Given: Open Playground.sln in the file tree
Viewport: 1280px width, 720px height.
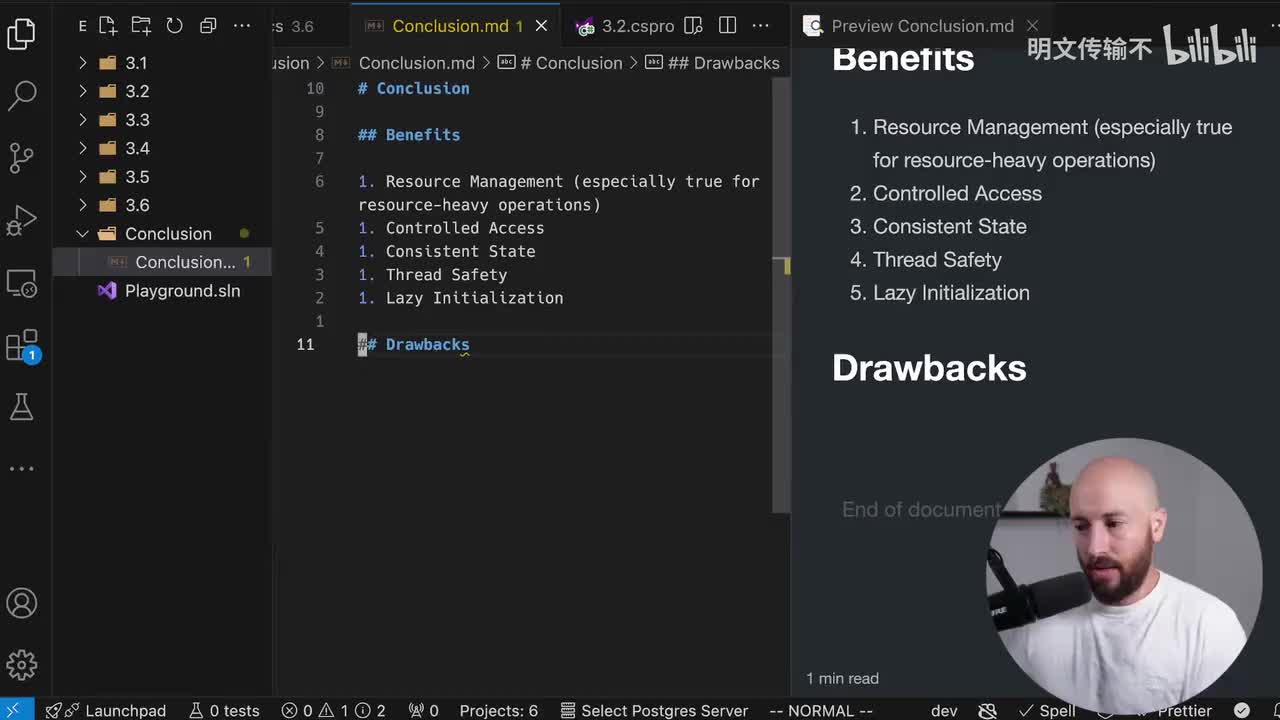Looking at the screenshot, I should point(182,291).
